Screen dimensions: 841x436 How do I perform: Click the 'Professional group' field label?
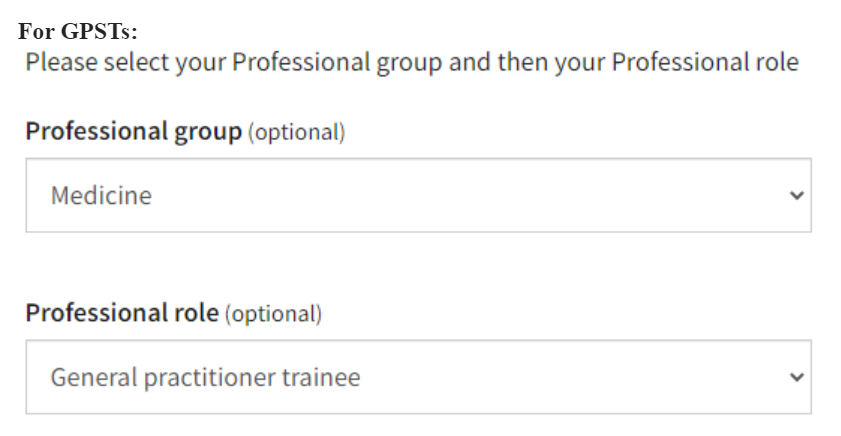(133, 131)
